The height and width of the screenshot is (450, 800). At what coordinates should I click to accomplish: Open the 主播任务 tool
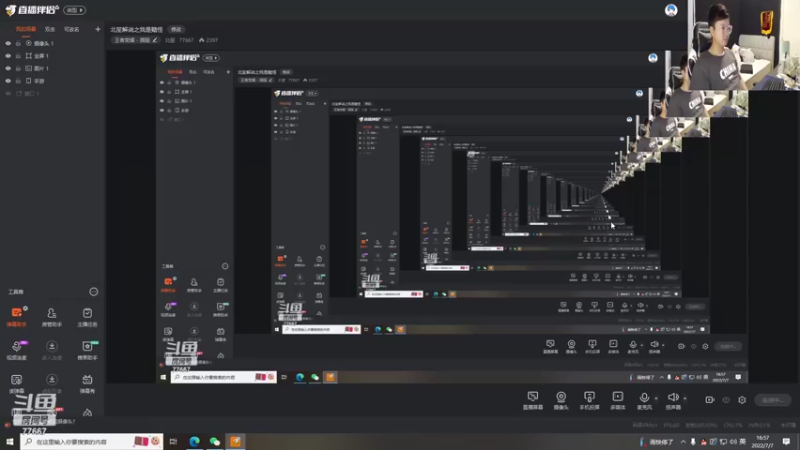pos(87,316)
